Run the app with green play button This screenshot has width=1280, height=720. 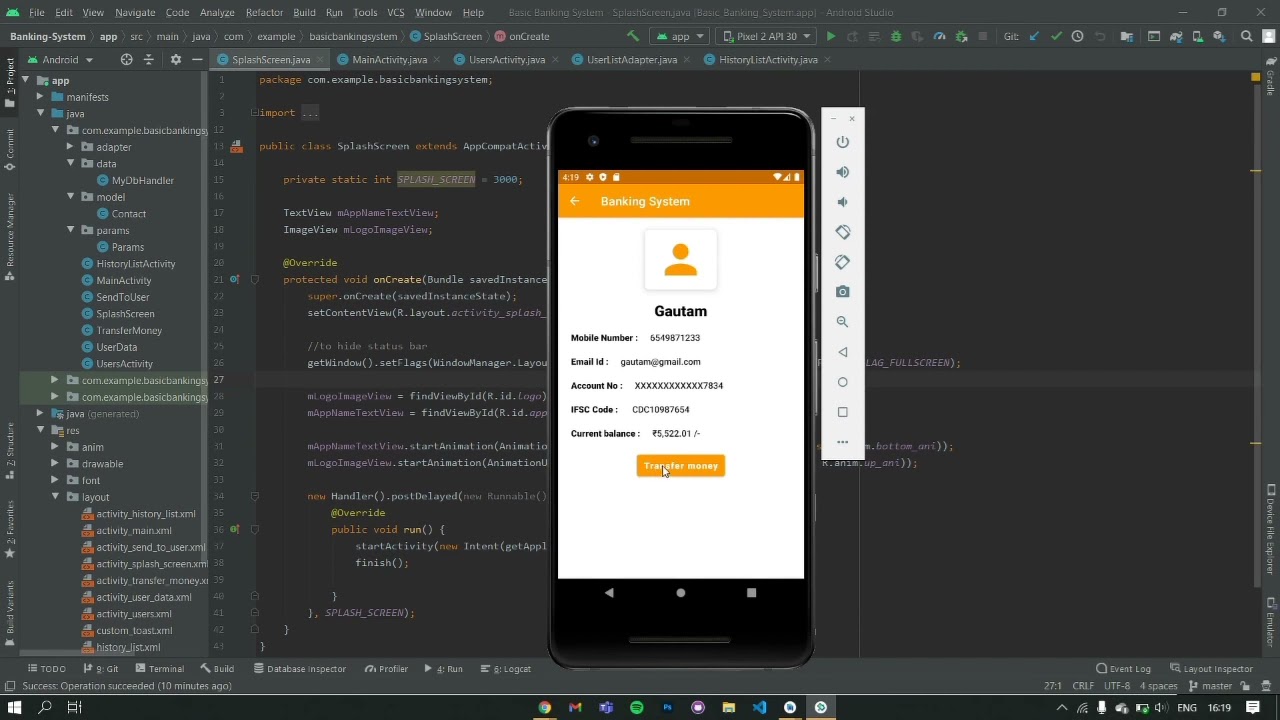coord(830,36)
